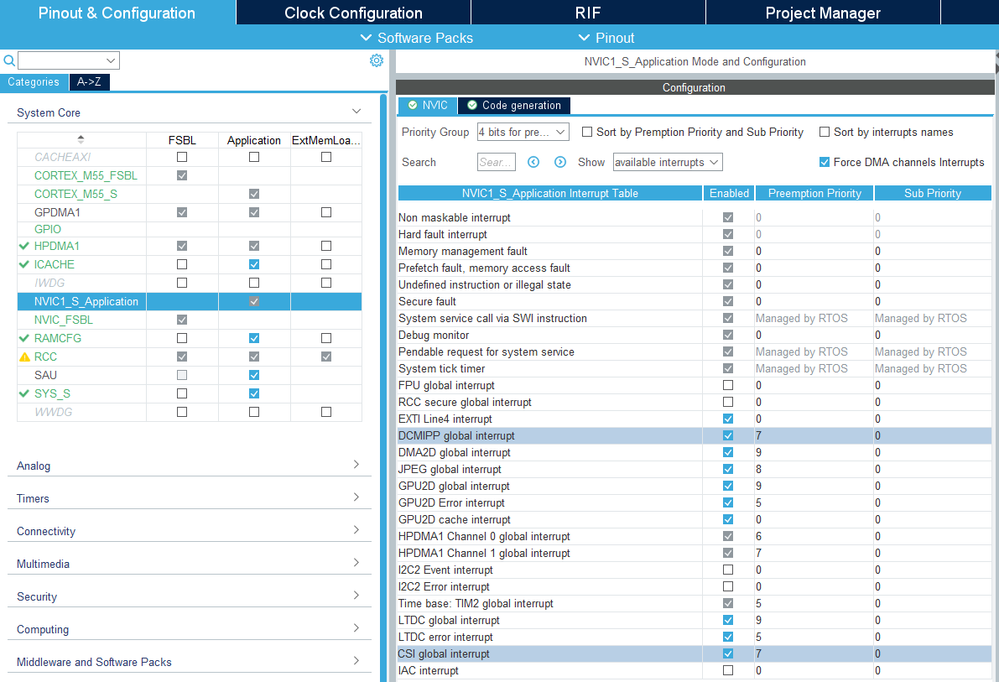Screen dimensions: 999x682
Task: Select CORTEX_M55_S in the peripheral list
Action: point(76,194)
